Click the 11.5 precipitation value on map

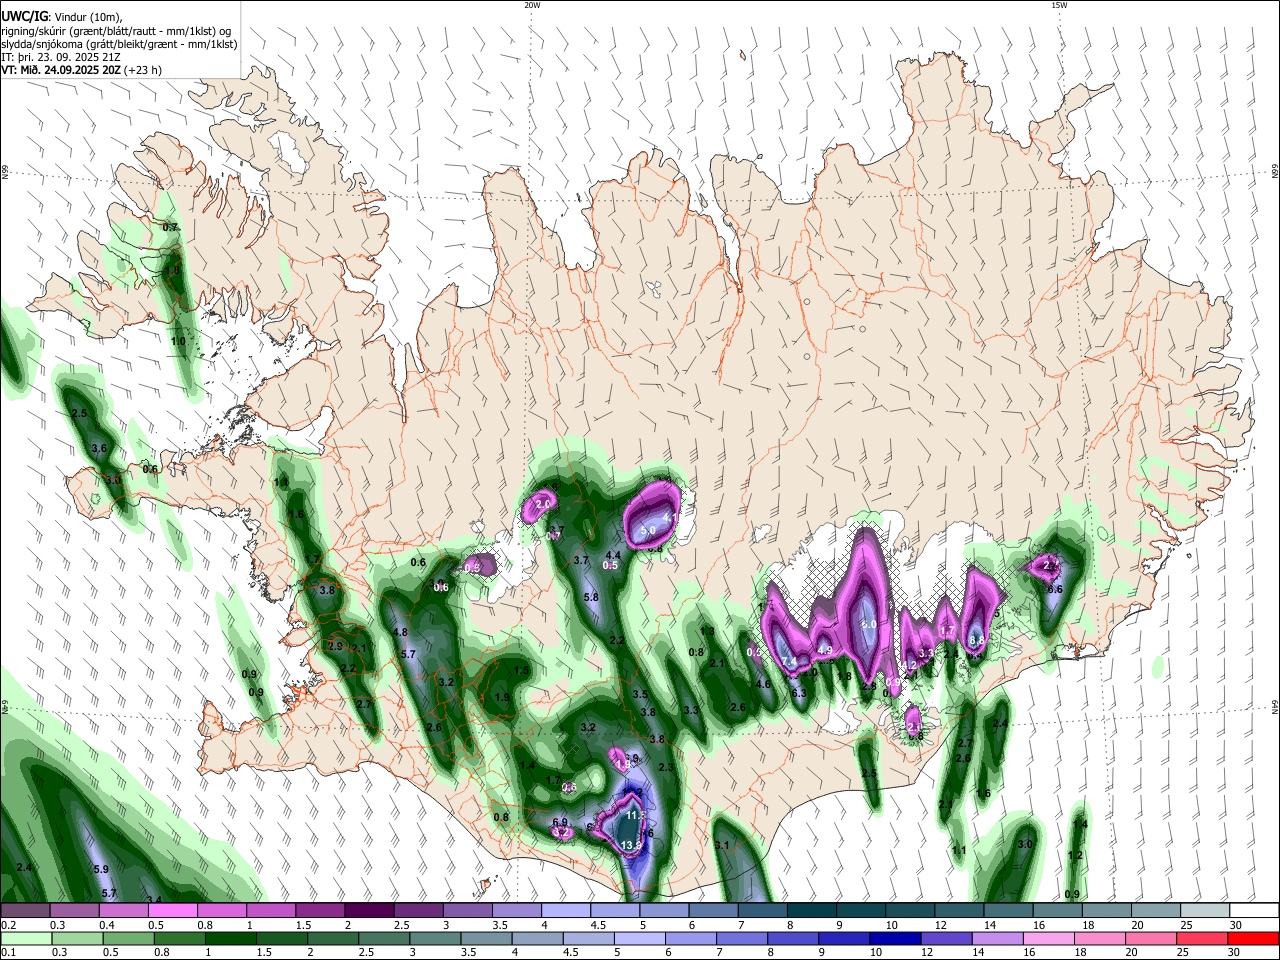pos(634,816)
